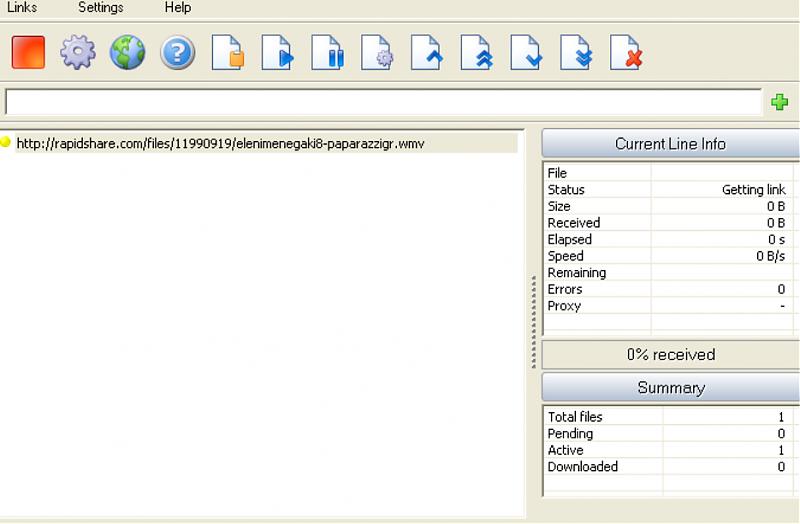The width and height of the screenshot is (800, 524).
Task: Click the 0% received progress bar
Action: point(670,355)
